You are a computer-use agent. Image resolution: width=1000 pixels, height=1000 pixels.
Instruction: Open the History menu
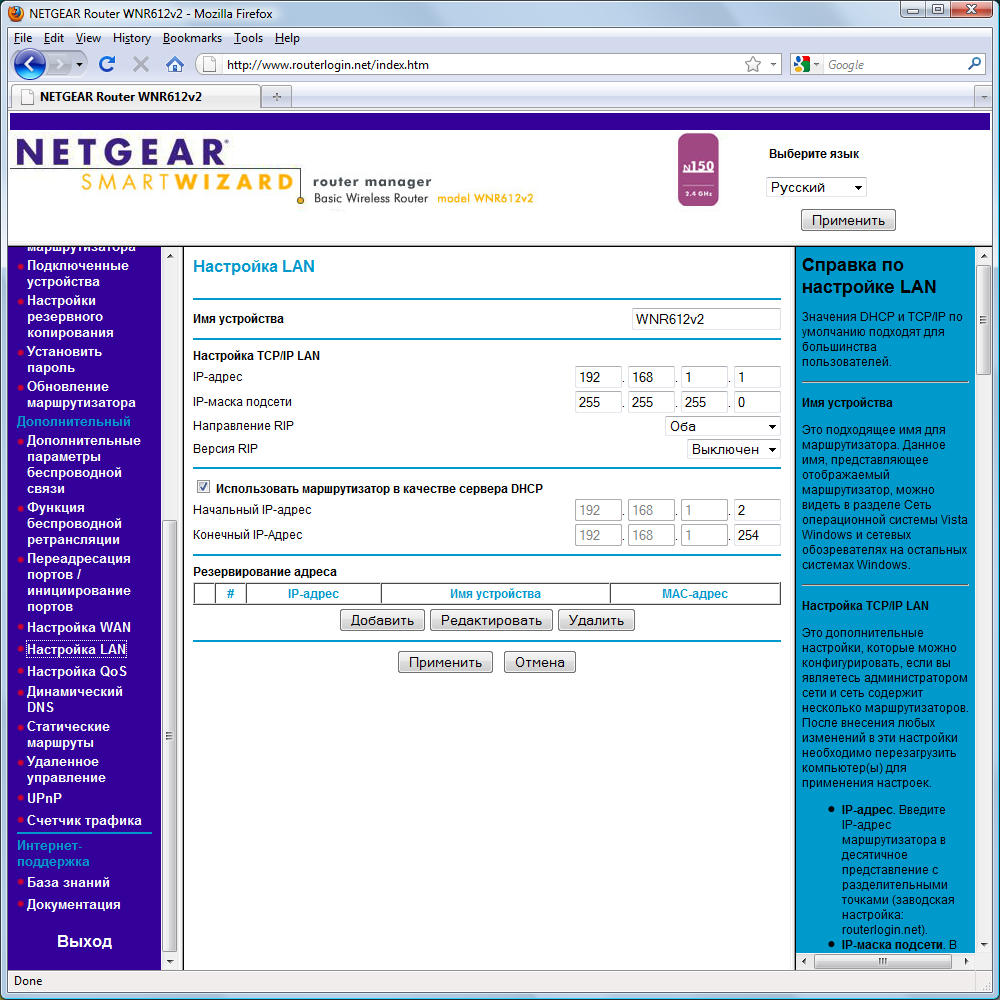pyautogui.click(x=131, y=38)
